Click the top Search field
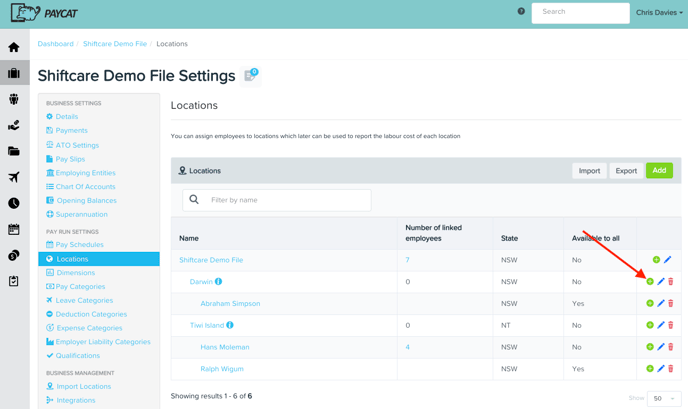The width and height of the screenshot is (688, 409). tap(580, 13)
